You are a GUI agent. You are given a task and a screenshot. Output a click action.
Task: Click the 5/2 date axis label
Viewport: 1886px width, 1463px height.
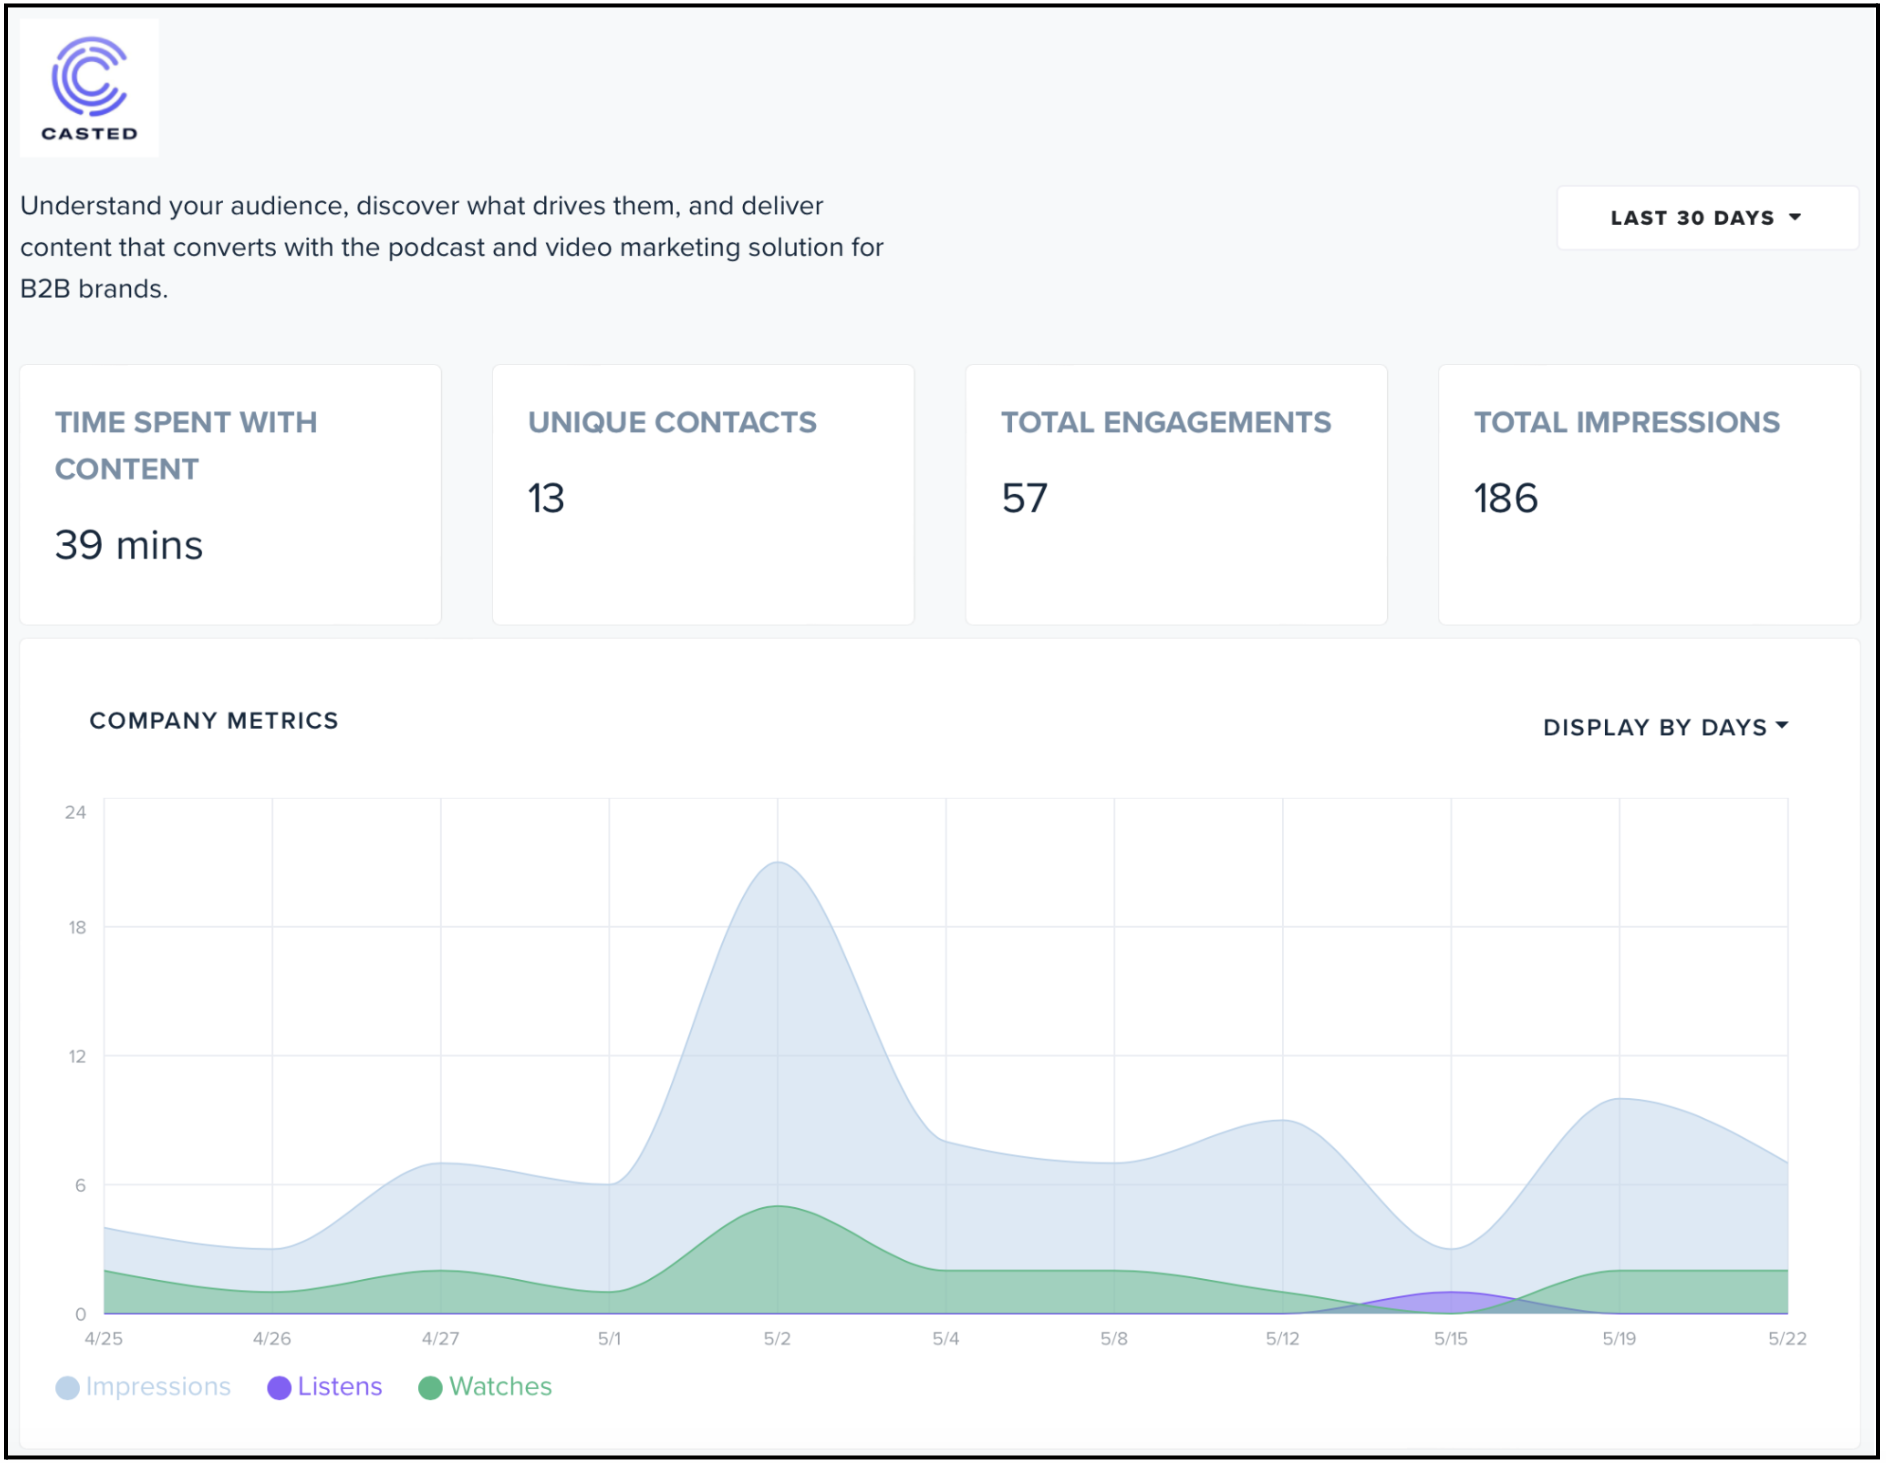pyautogui.click(x=777, y=1339)
